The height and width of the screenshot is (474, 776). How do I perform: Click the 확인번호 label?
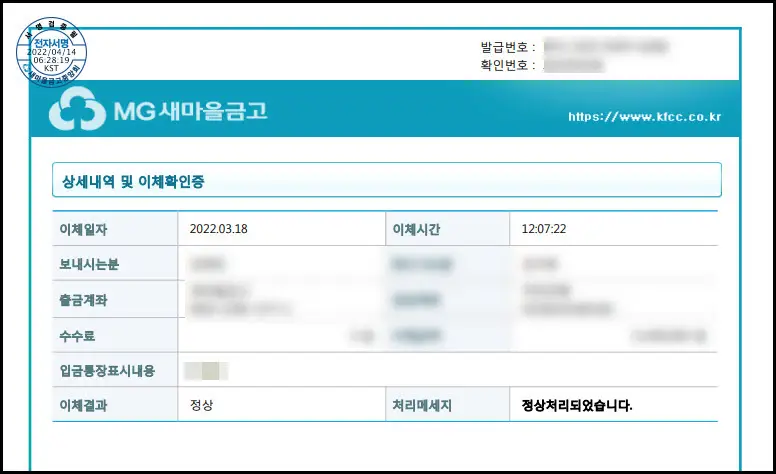pyautogui.click(x=508, y=65)
